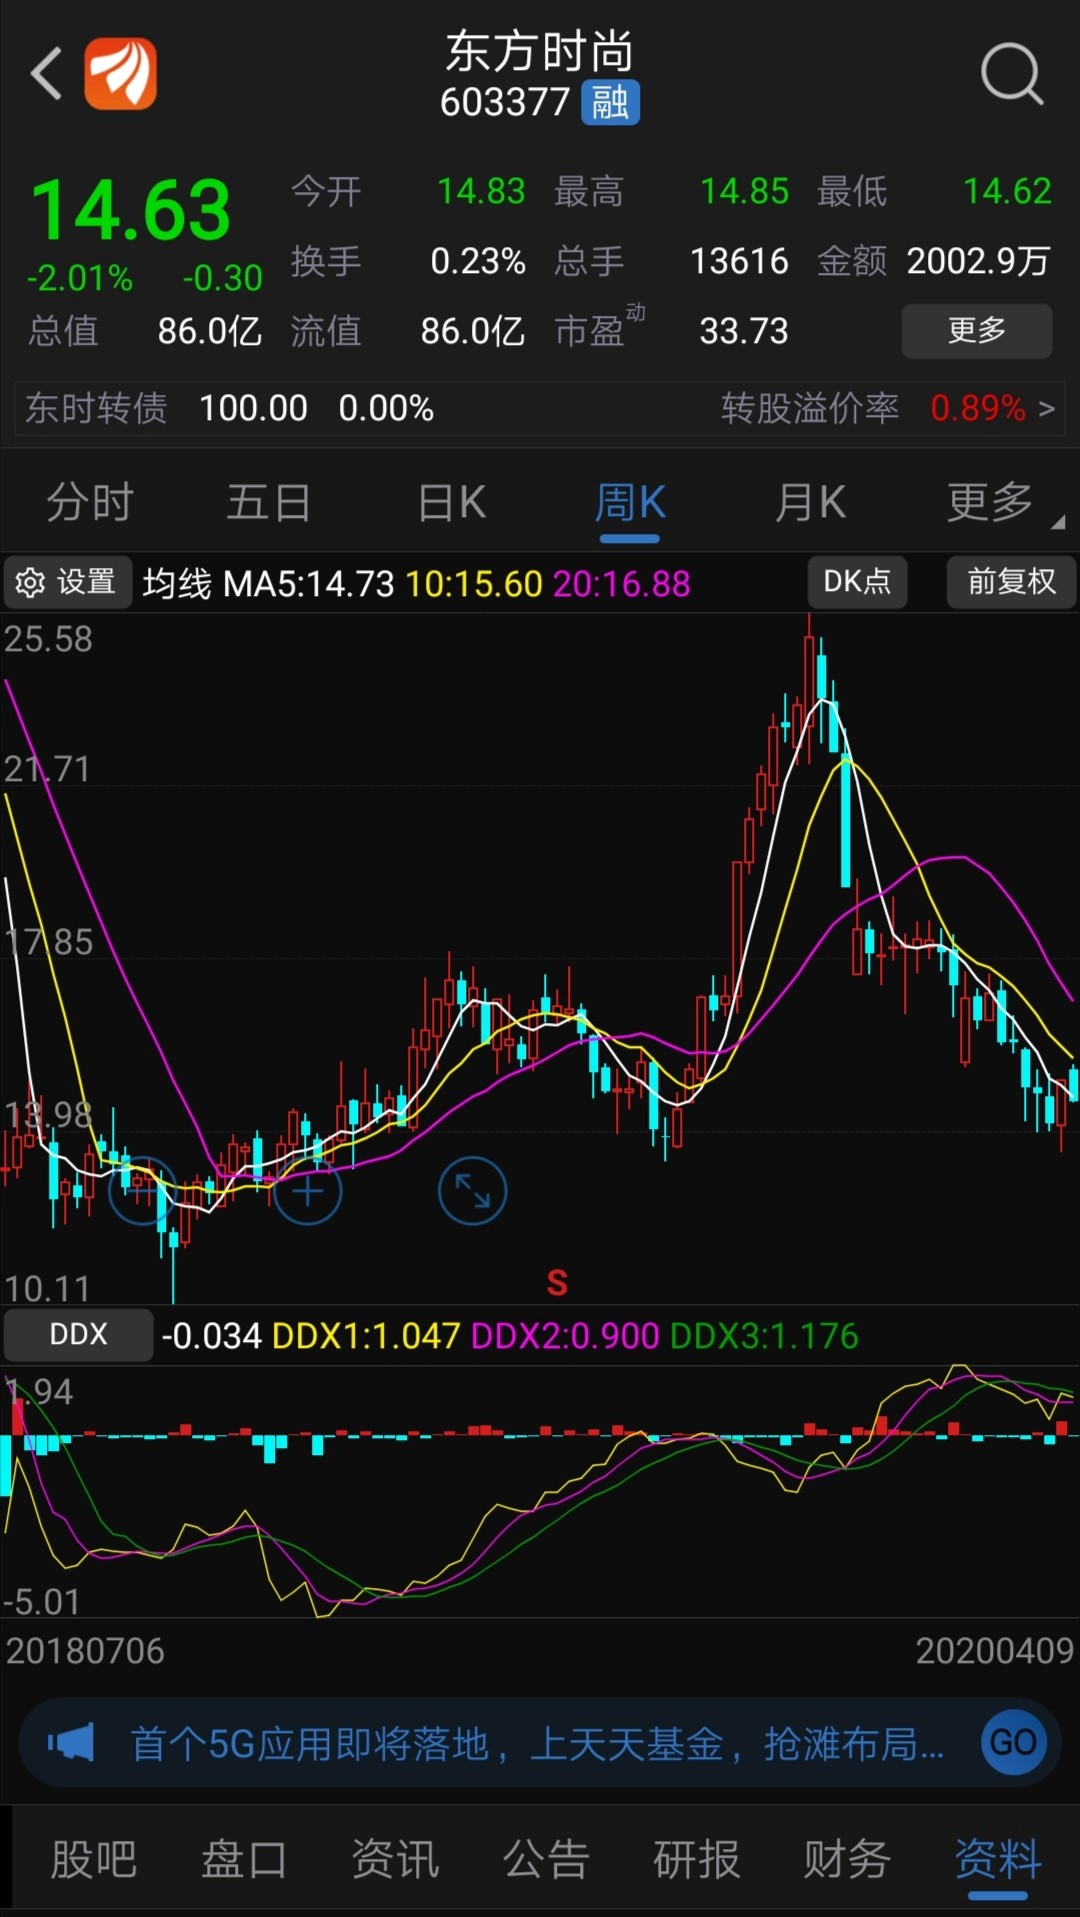This screenshot has width=1080, height=1917.
Task: Tap the end date 20200409
Action: [995, 1651]
